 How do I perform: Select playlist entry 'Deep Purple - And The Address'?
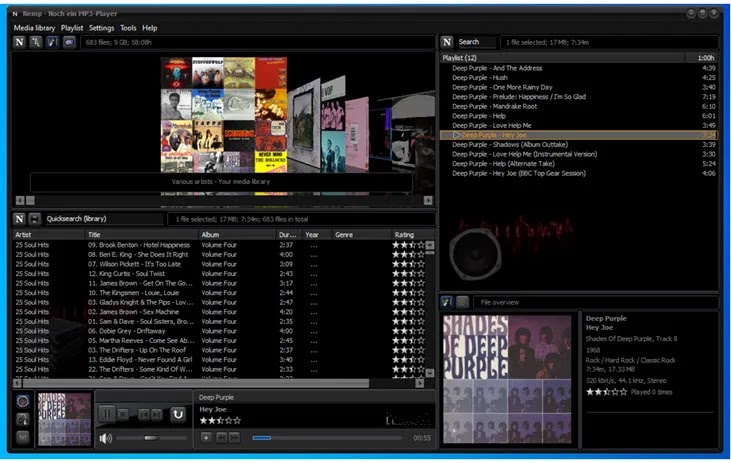pos(578,68)
